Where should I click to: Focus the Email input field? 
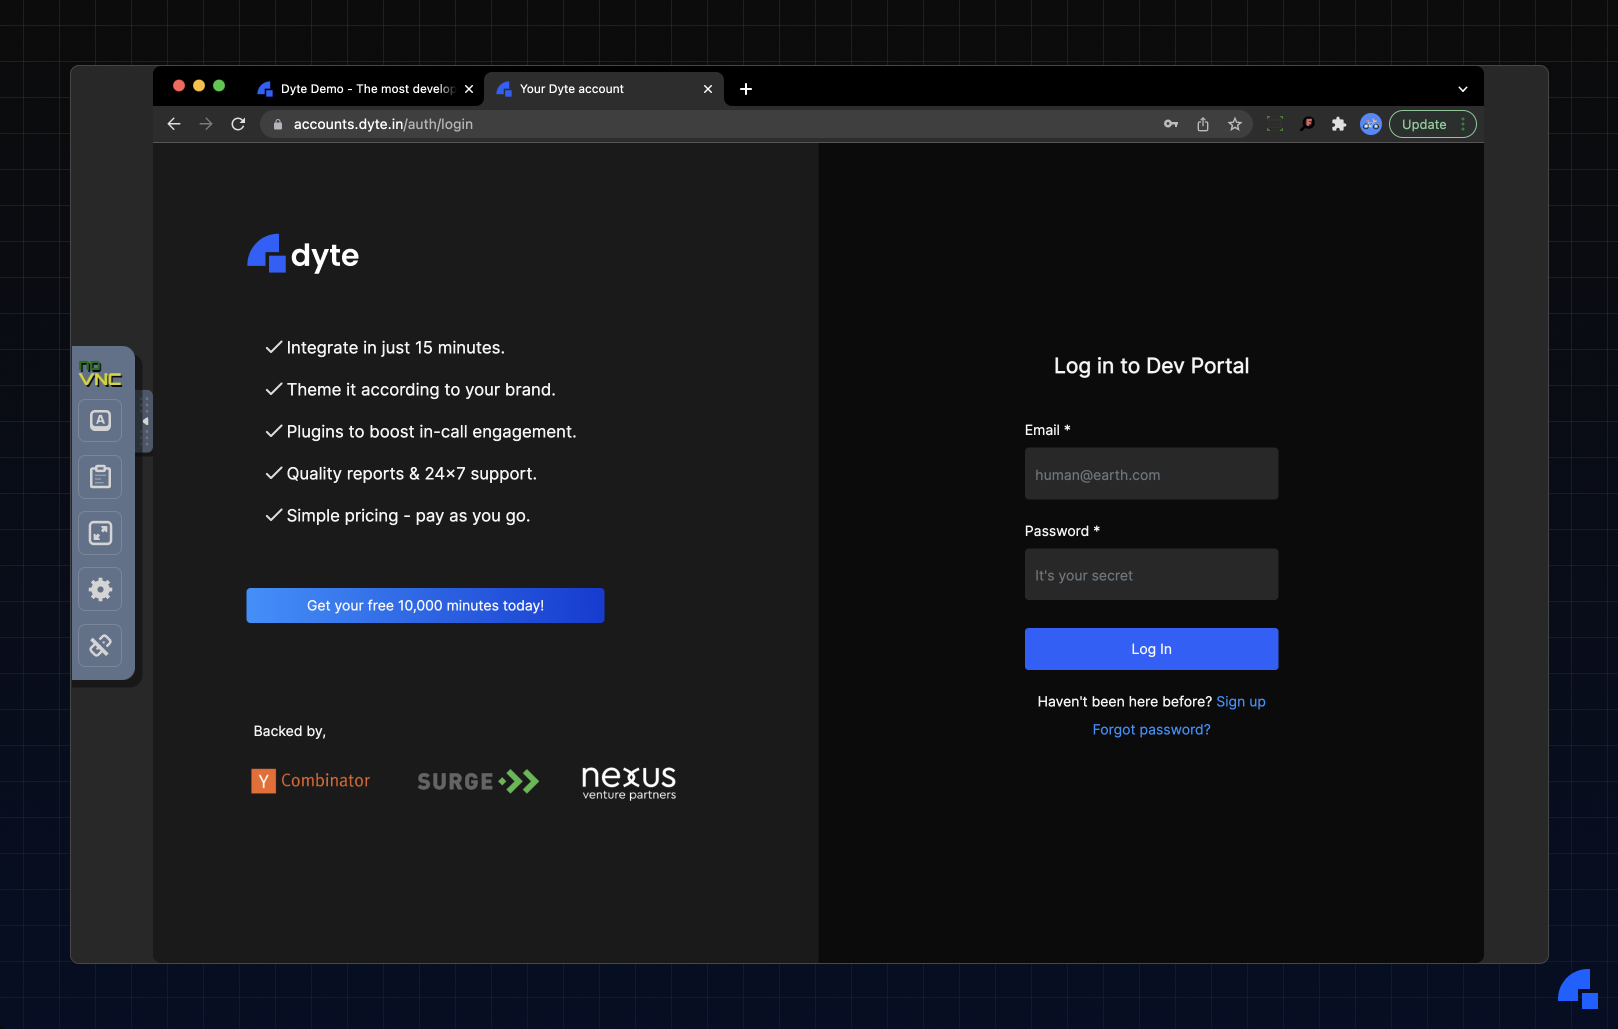(x=1151, y=474)
